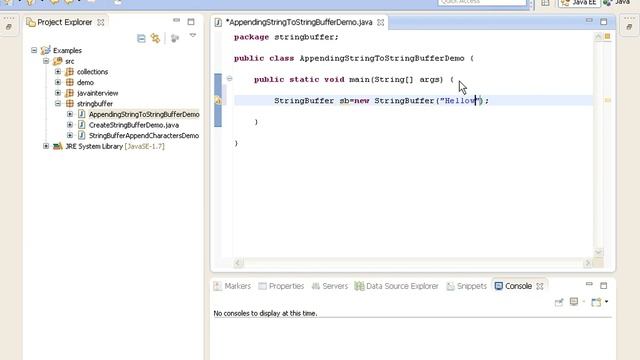Image resolution: width=640 pixels, height=360 pixels.
Task: Click the stringbuffer package icon
Action: pos(70,104)
